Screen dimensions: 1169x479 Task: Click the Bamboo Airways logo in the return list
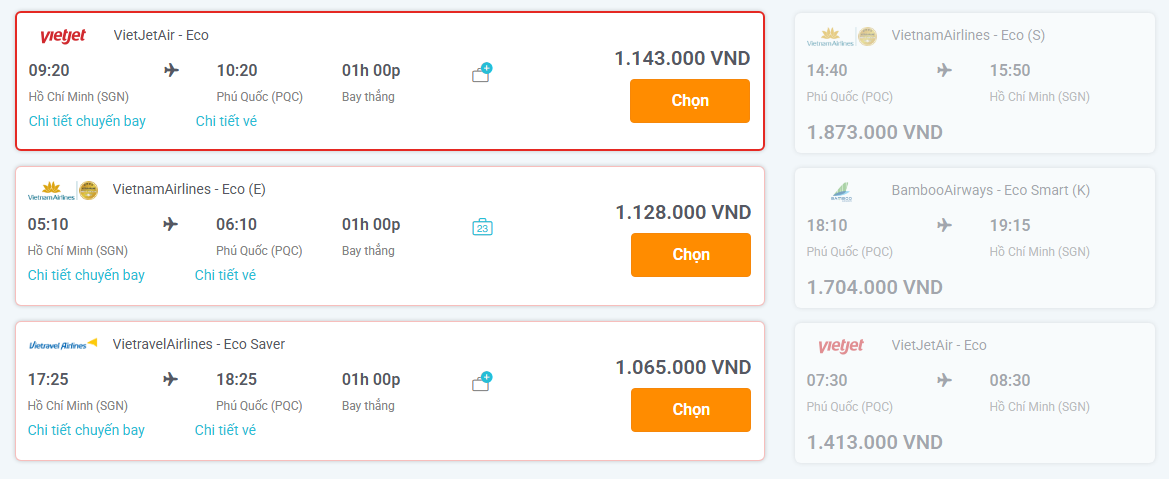click(841, 191)
